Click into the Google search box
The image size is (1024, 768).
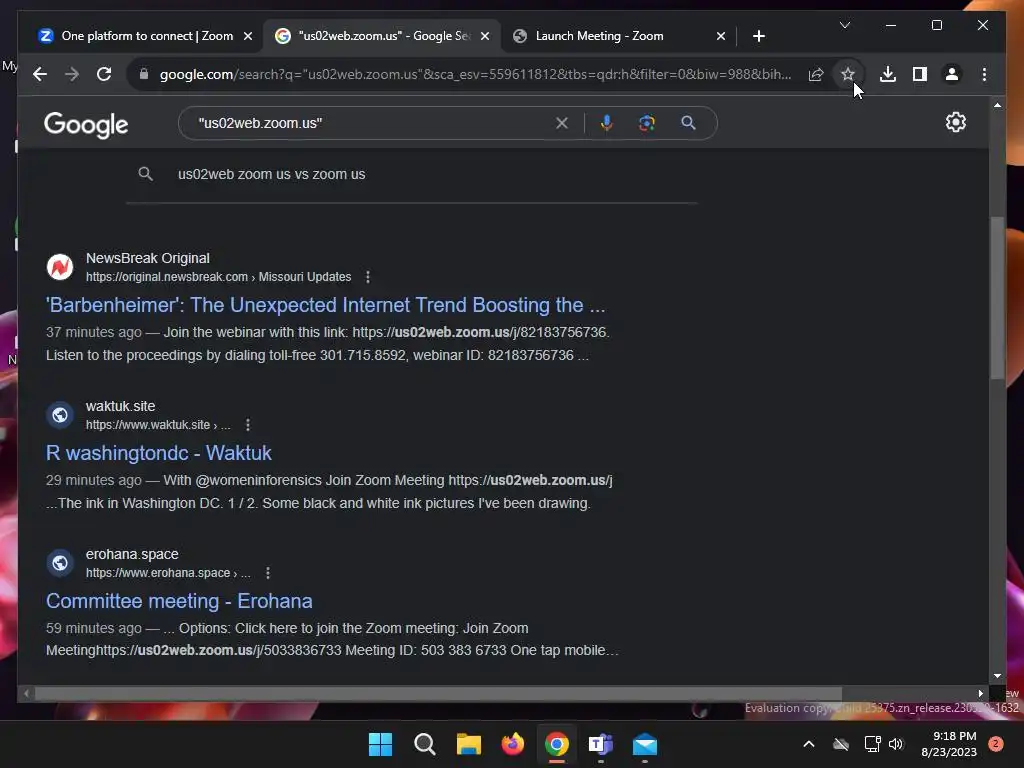[x=372, y=123]
